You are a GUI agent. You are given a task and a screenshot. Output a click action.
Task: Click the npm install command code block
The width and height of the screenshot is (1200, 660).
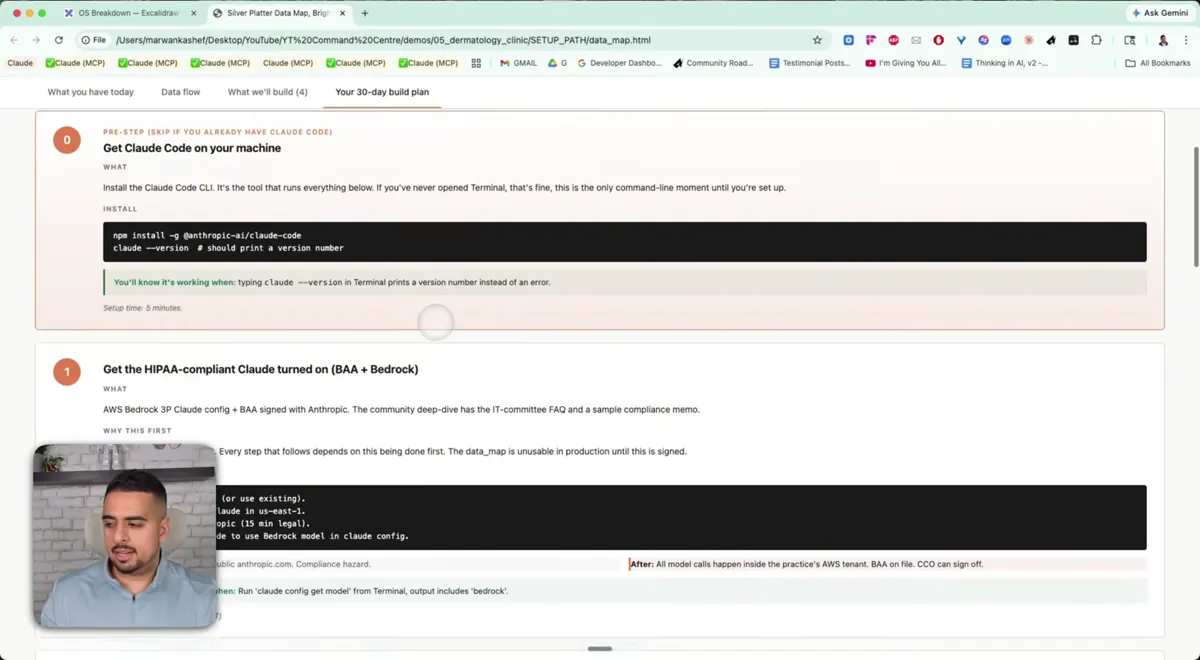pyautogui.click(x=625, y=242)
